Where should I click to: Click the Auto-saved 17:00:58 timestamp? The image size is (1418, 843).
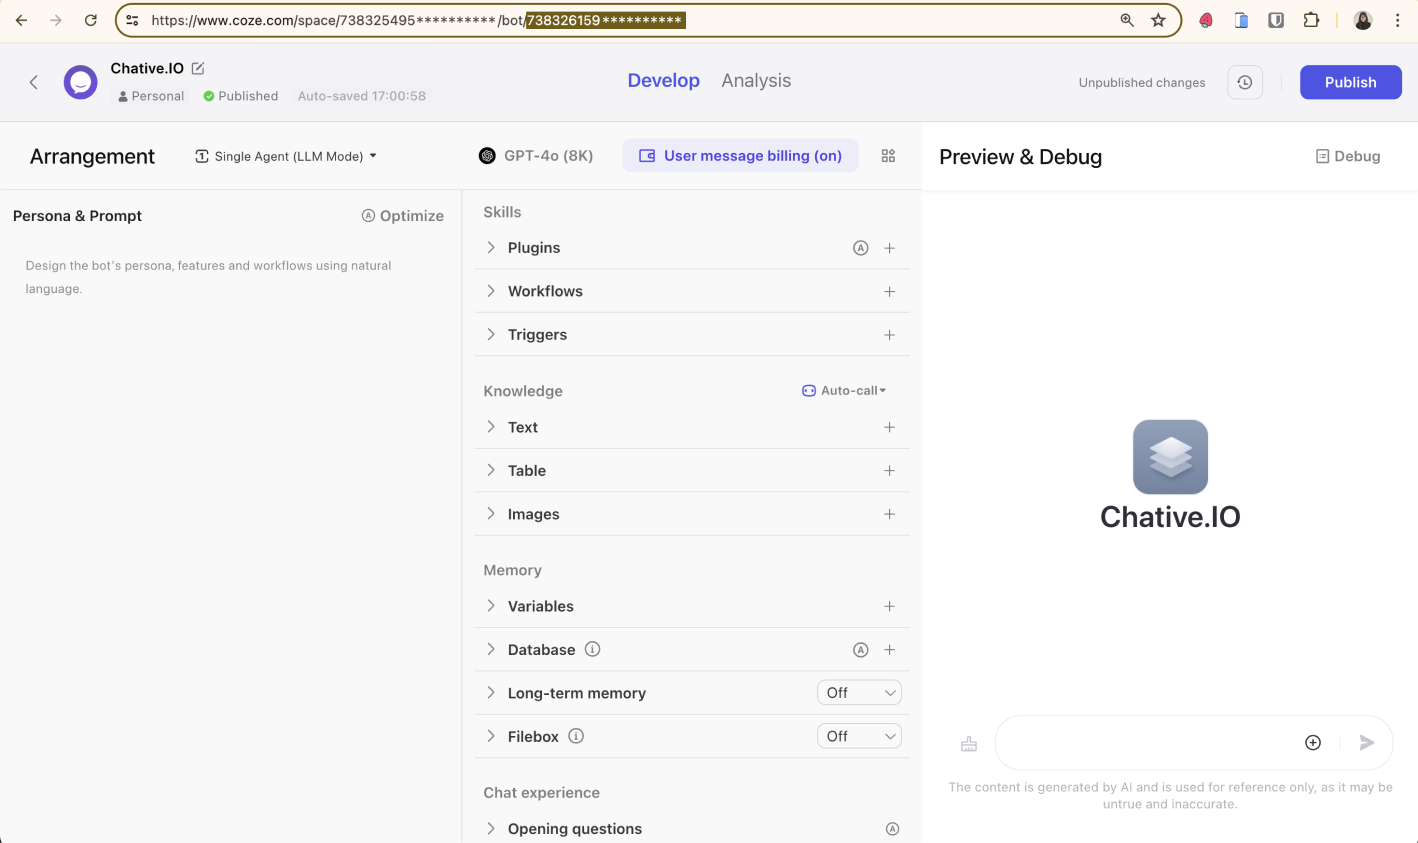click(362, 96)
